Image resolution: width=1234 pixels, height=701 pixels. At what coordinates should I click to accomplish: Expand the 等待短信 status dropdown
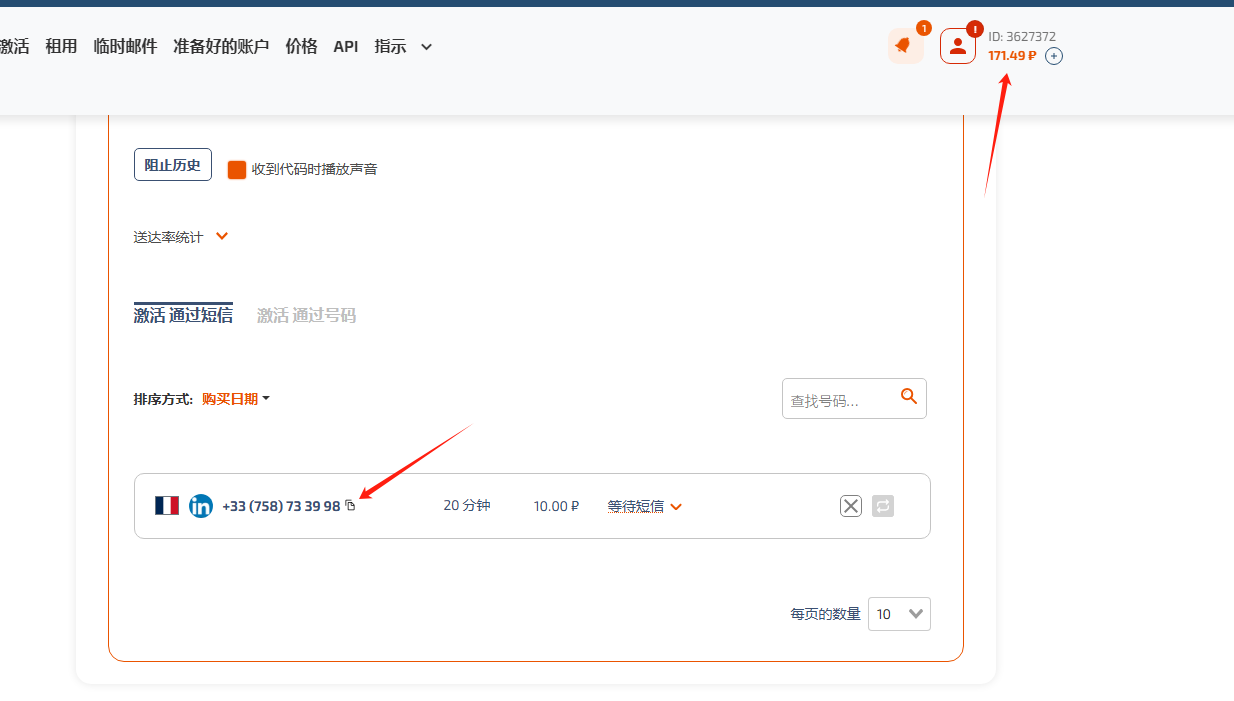click(645, 506)
